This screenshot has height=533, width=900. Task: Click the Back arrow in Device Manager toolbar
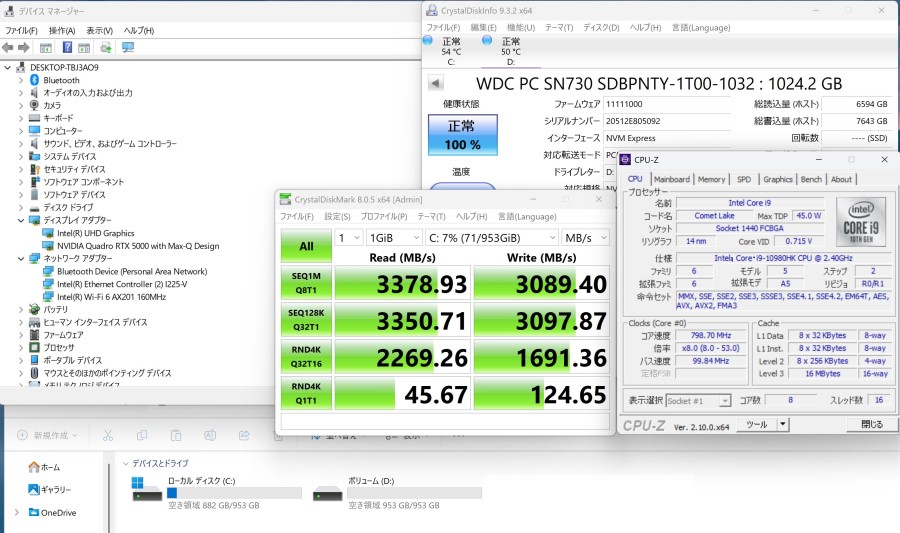7,48
